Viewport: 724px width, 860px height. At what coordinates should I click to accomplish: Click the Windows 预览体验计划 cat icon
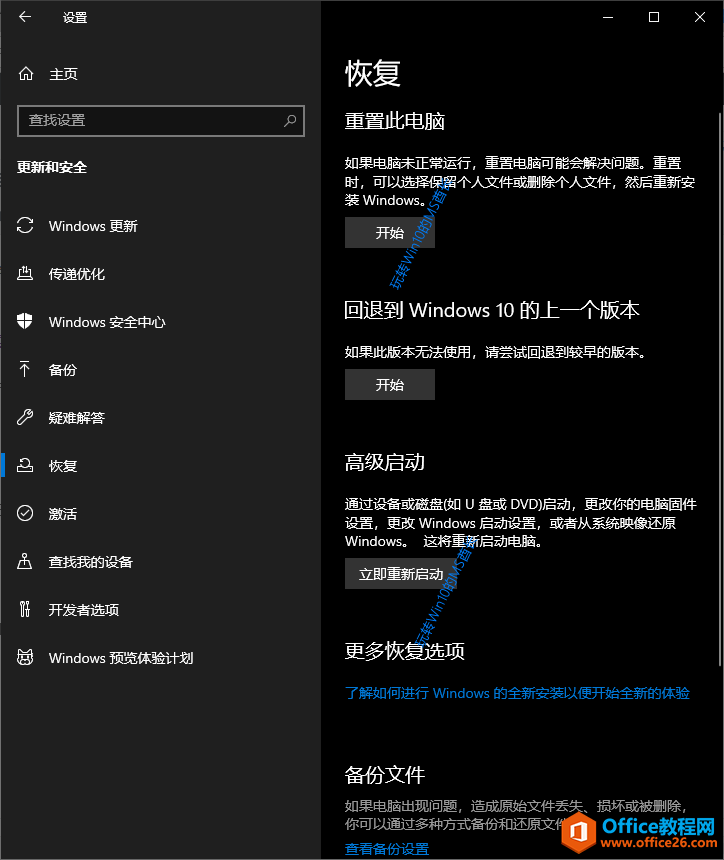pos(25,657)
